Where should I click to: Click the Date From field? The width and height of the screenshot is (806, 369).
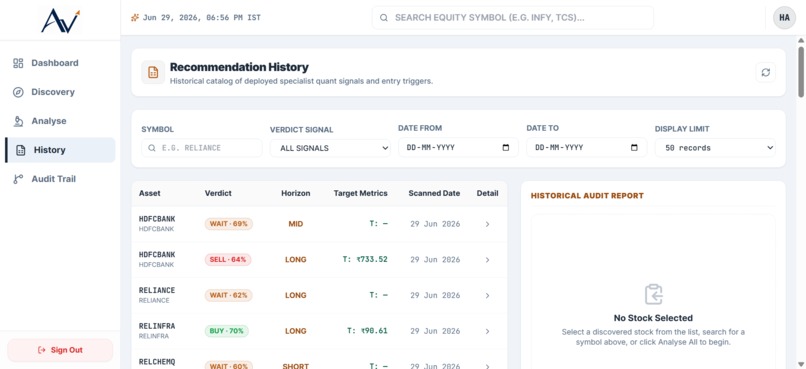point(458,147)
